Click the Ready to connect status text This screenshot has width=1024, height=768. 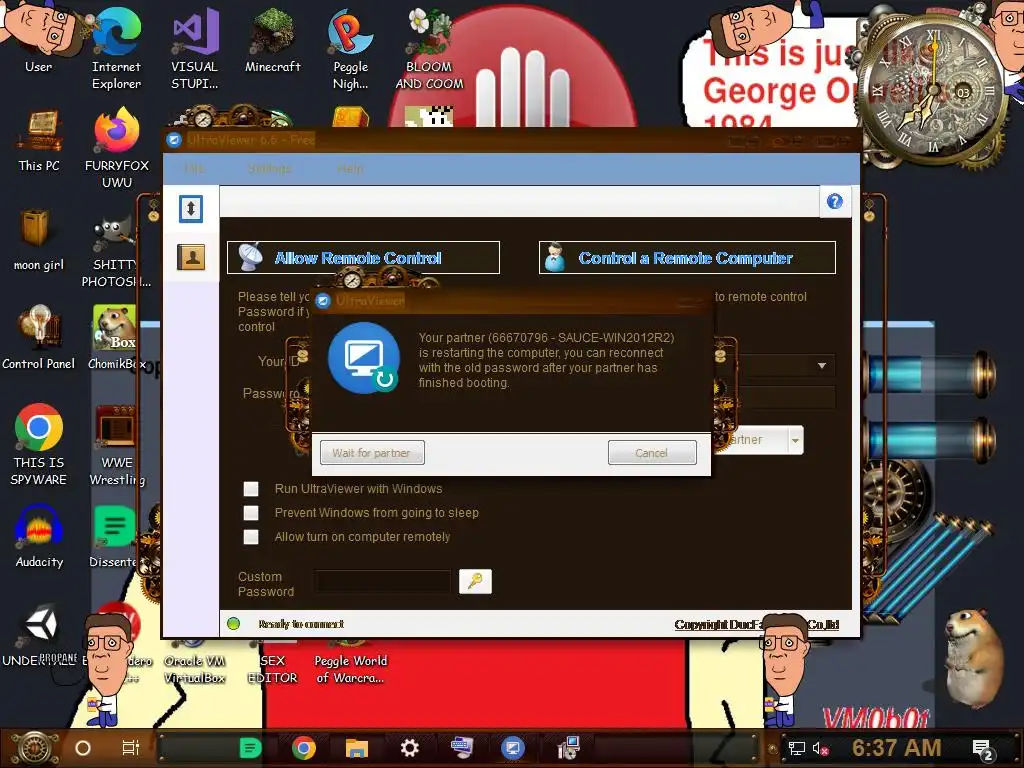pyautogui.click(x=301, y=624)
